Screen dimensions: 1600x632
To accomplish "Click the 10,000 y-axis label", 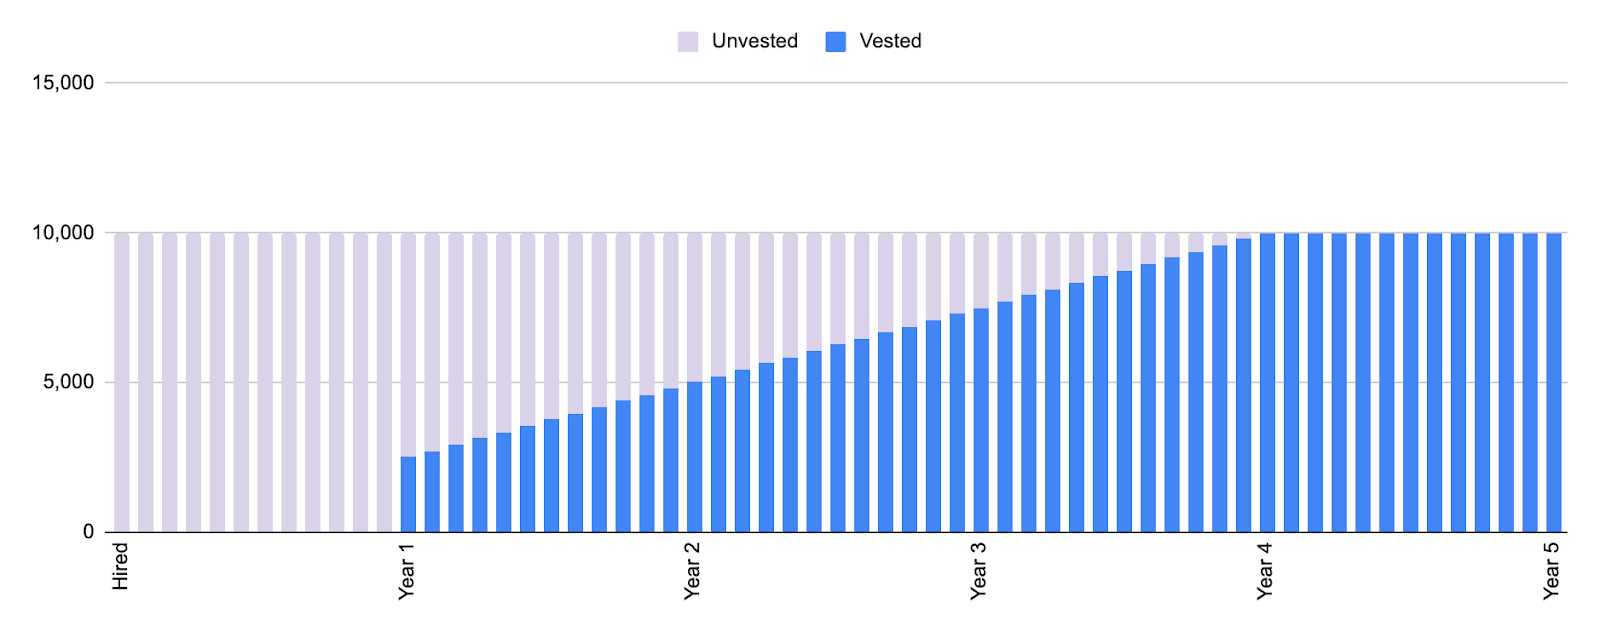I will 63,233.
